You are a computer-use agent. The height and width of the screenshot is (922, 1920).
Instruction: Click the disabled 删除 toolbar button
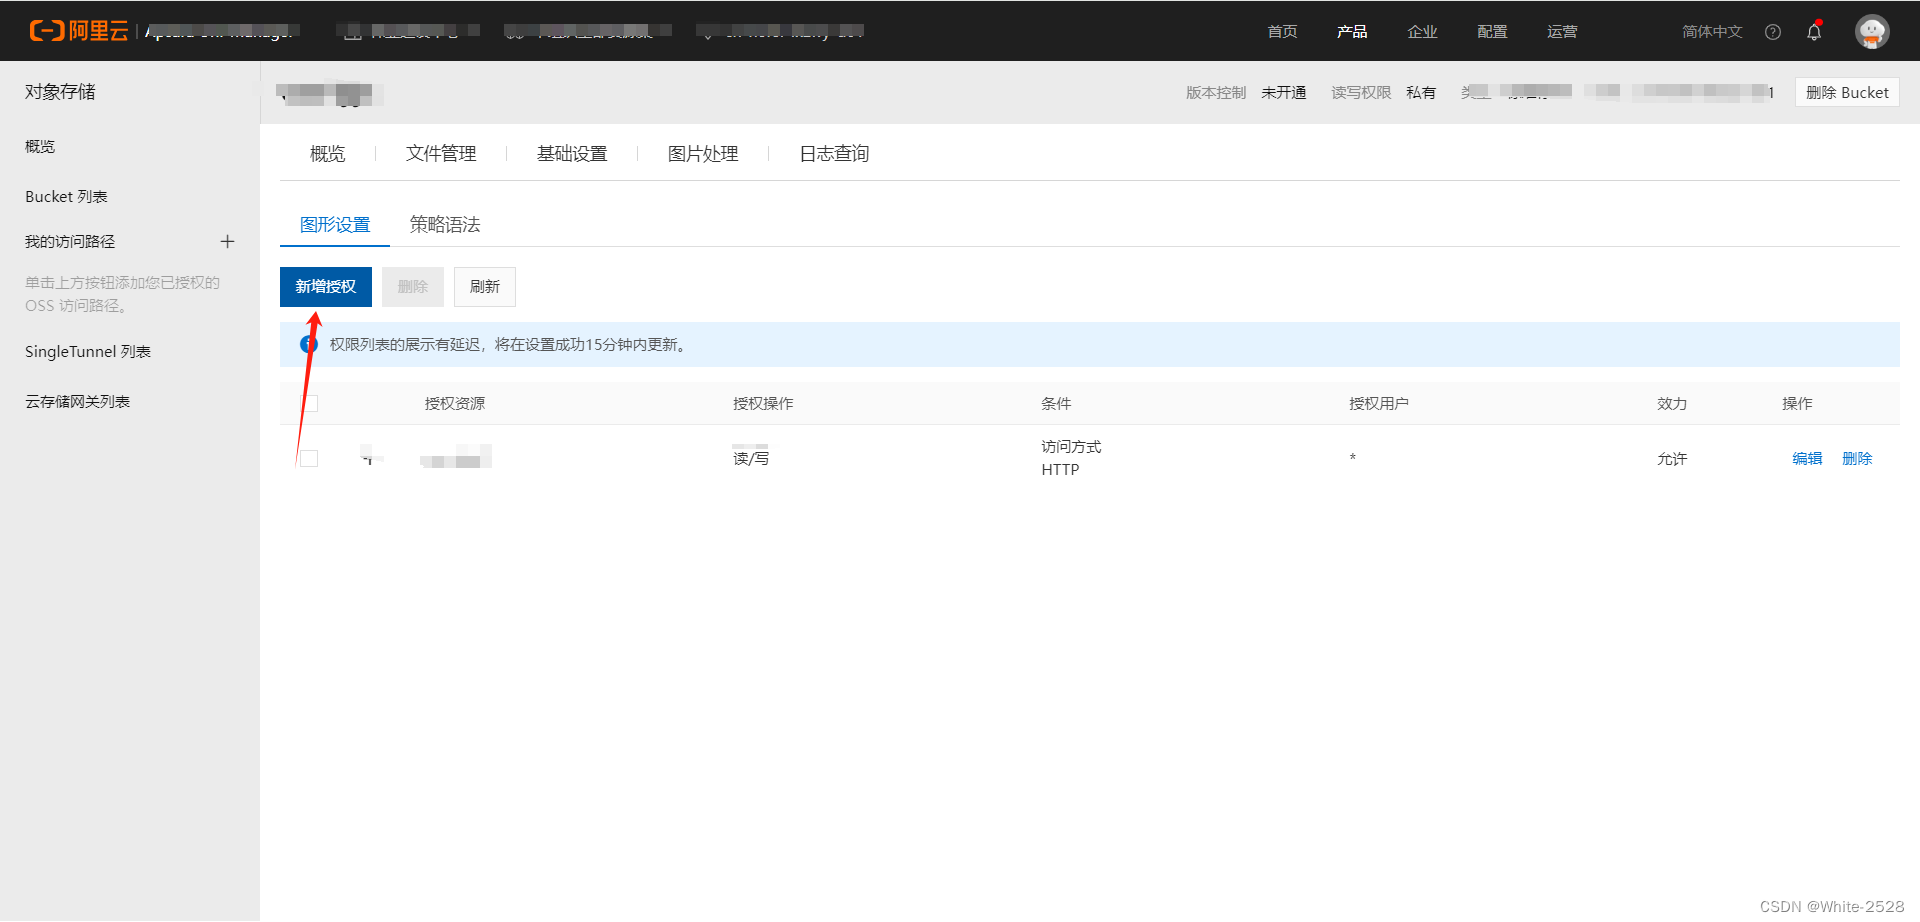pyautogui.click(x=413, y=287)
